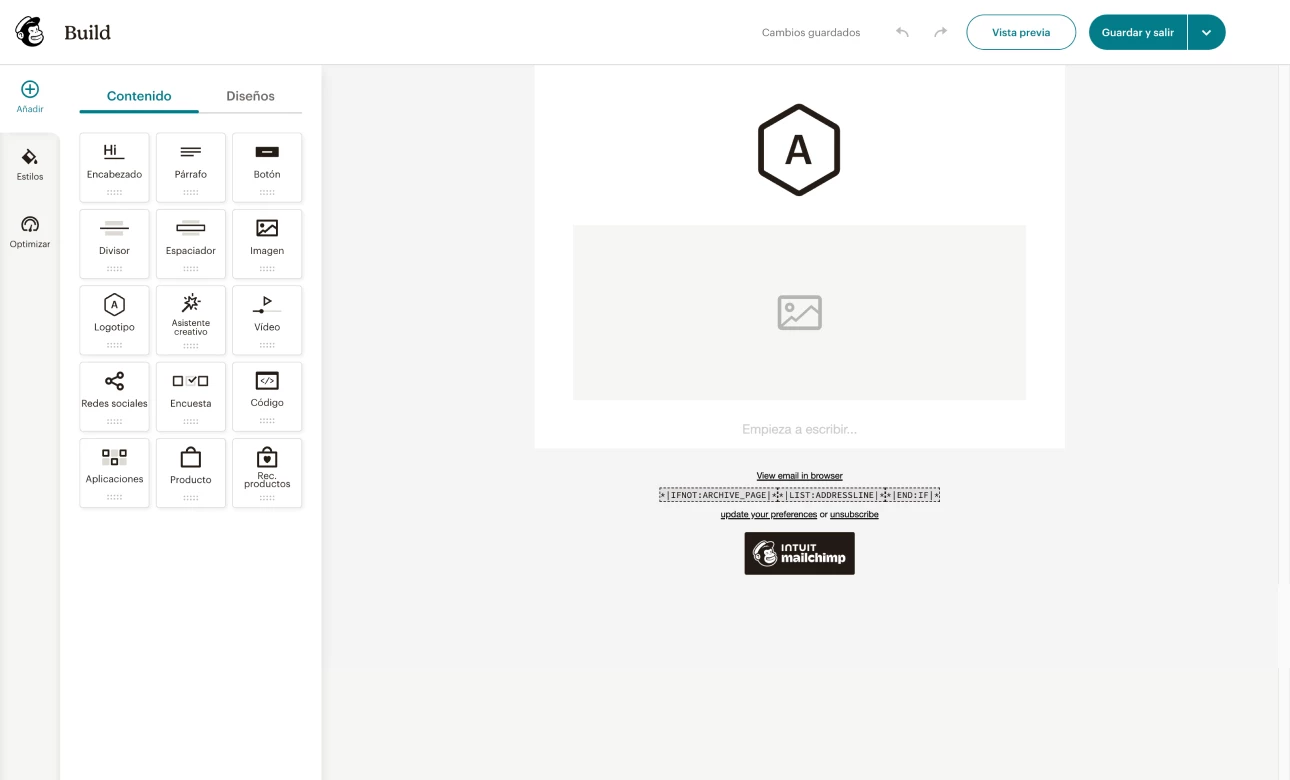Add the Vídeo content block
This screenshot has height=780, width=1290.
click(267, 318)
